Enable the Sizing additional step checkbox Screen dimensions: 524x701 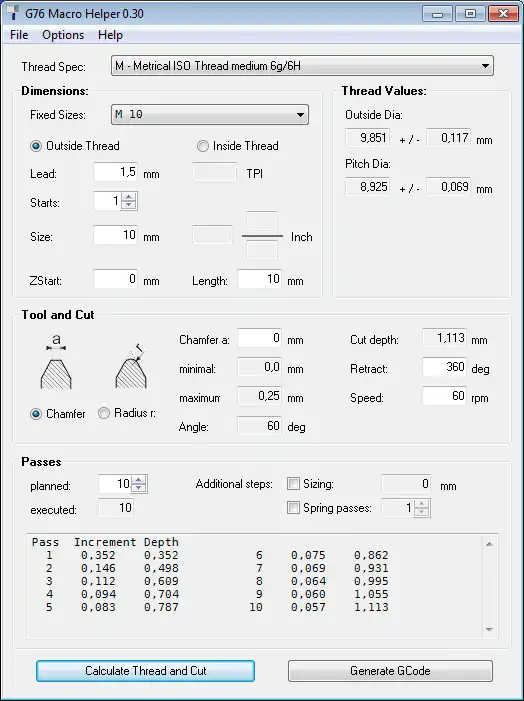pos(293,484)
